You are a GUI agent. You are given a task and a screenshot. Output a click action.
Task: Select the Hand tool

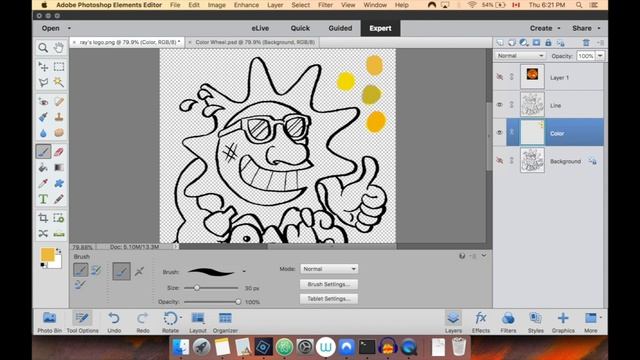(x=59, y=48)
